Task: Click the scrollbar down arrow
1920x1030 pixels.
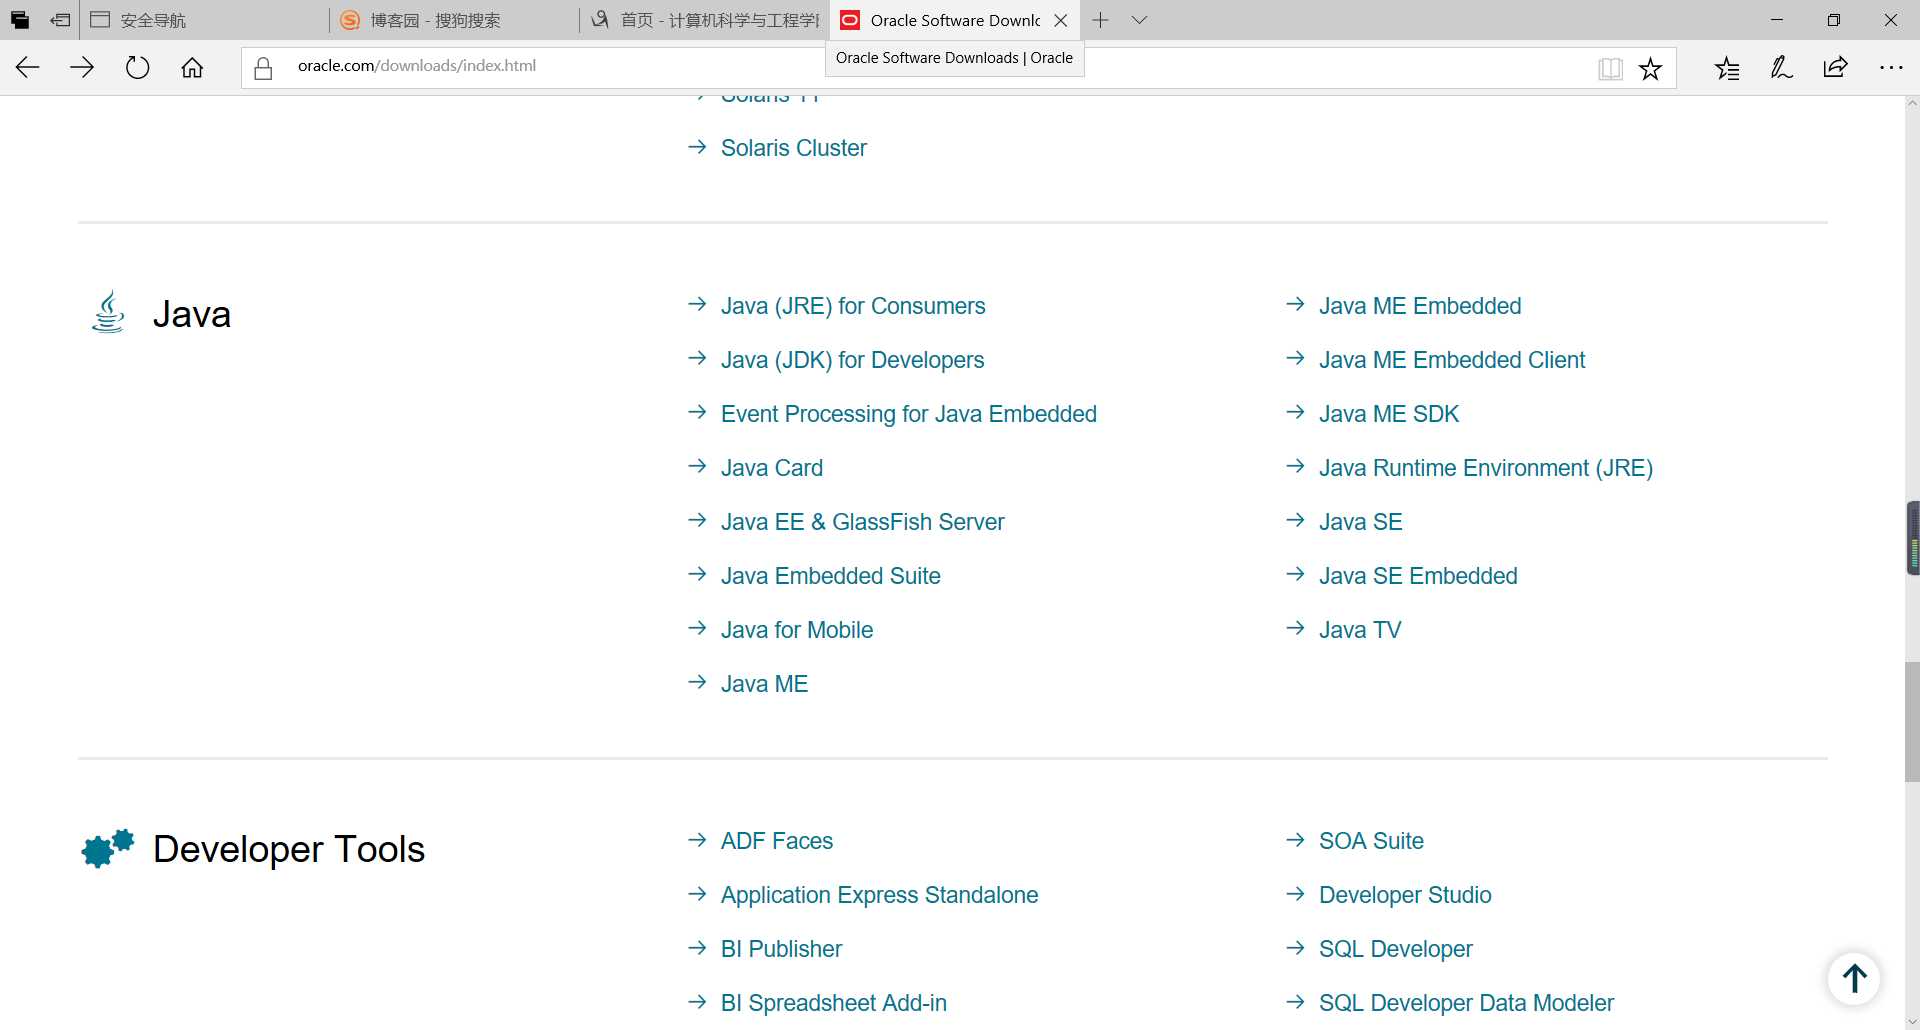Action: coord(1911,1021)
